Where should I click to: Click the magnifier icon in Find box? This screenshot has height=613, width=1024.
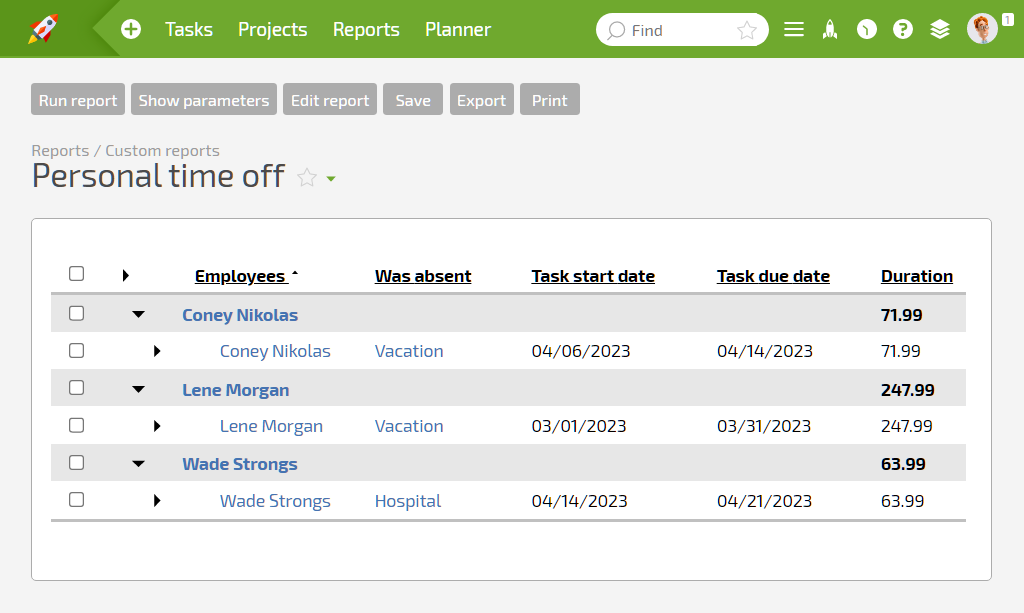[616, 30]
